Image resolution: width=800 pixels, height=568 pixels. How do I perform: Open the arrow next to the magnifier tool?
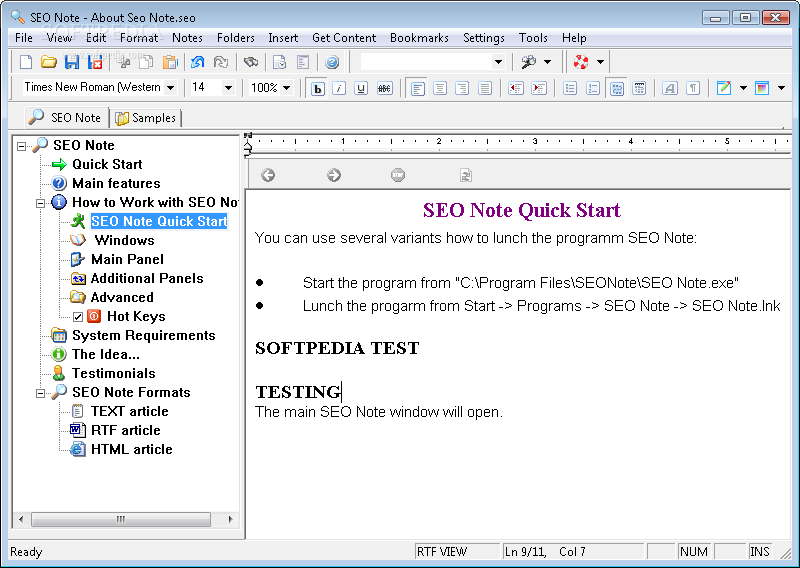click(x=547, y=62)
